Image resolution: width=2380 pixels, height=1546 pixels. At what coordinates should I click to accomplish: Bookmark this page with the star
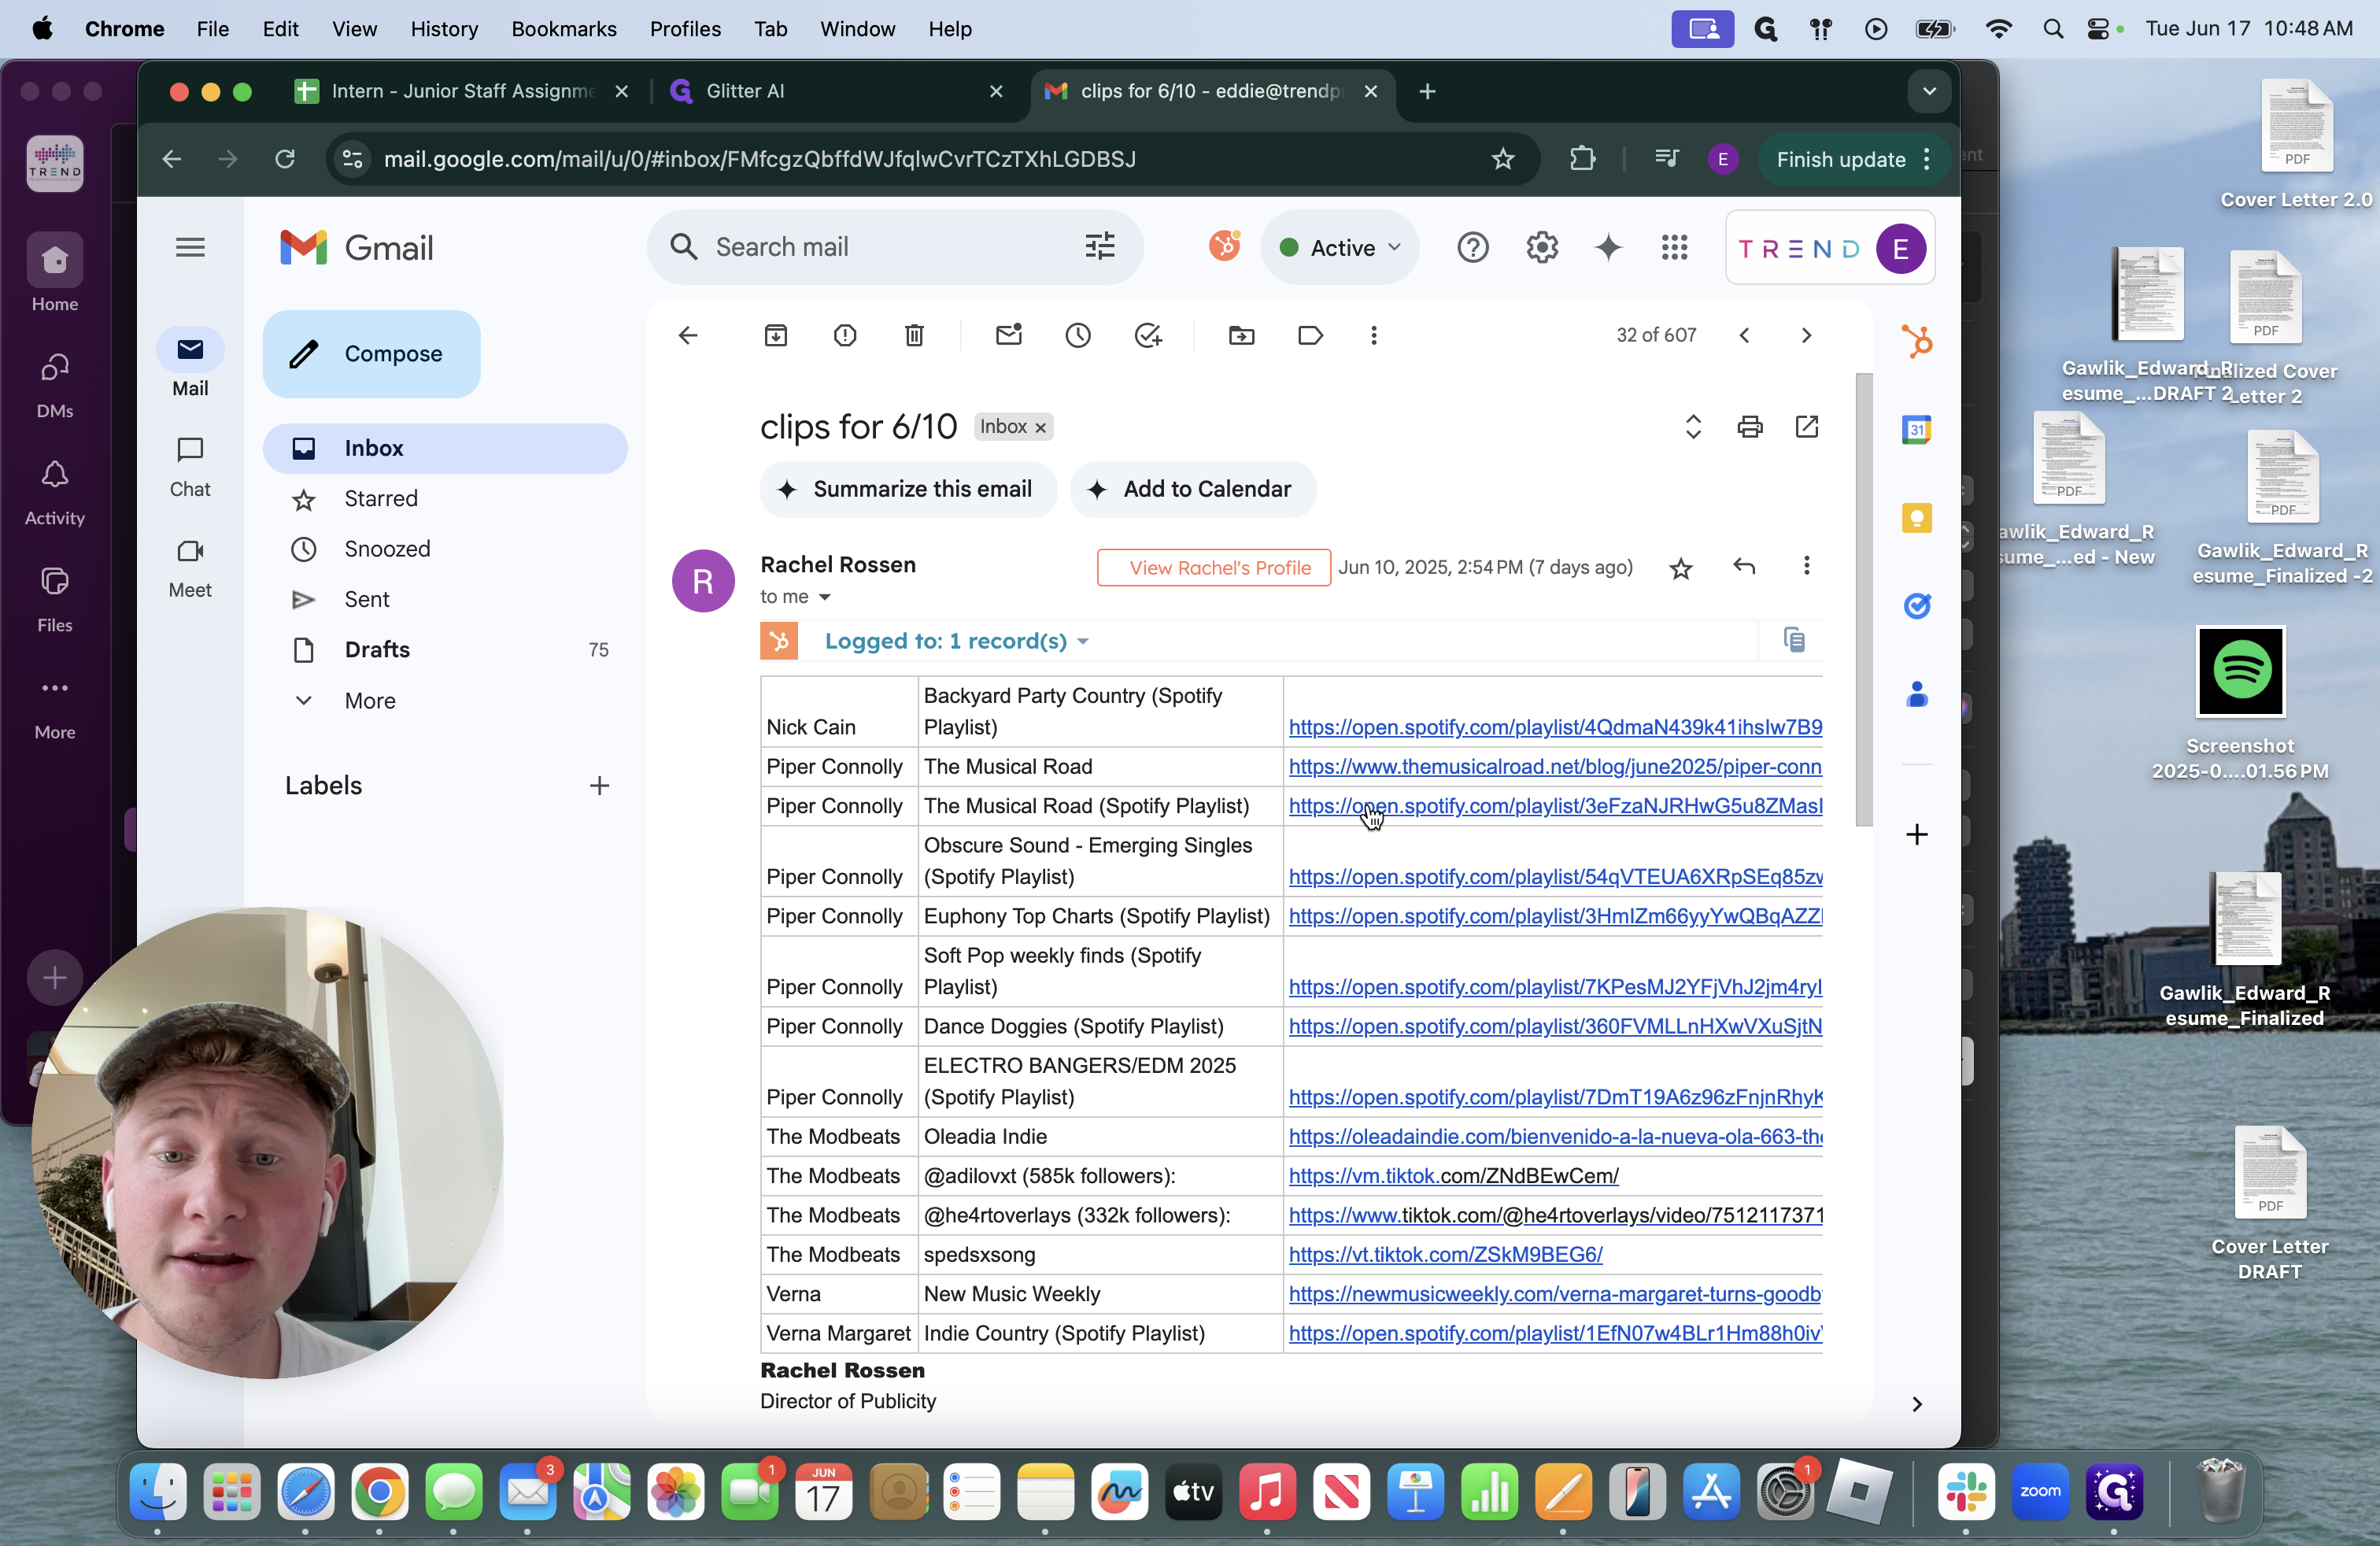click(x=1502, y=159)
